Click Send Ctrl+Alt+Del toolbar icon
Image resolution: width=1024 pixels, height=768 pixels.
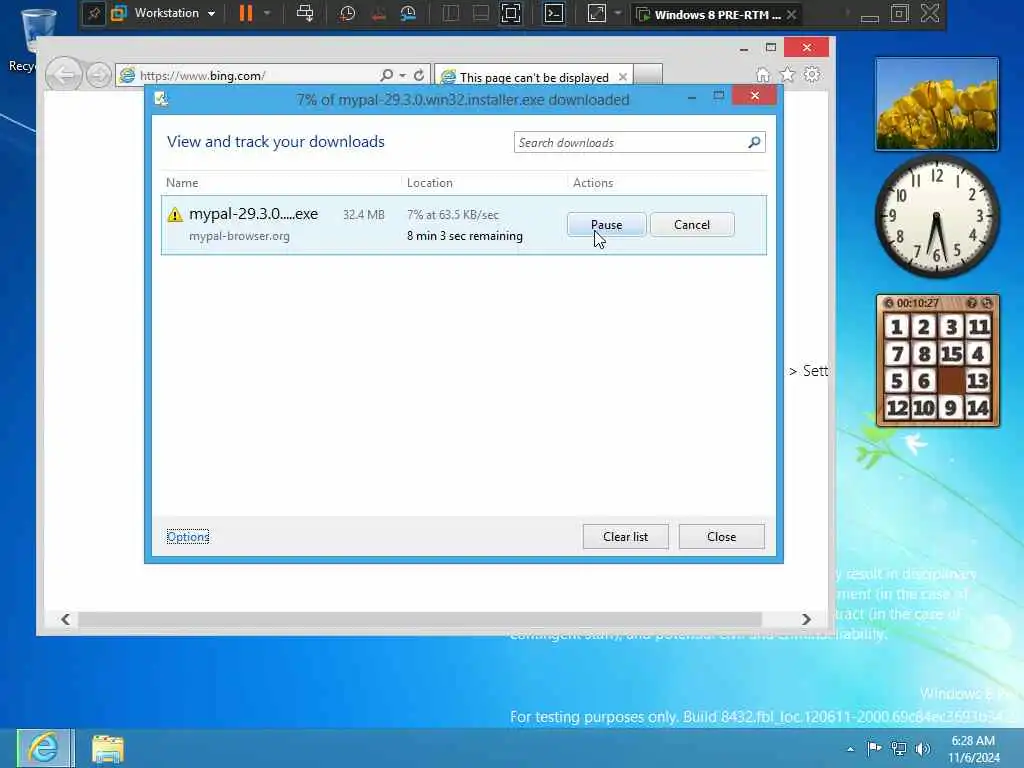304,13
